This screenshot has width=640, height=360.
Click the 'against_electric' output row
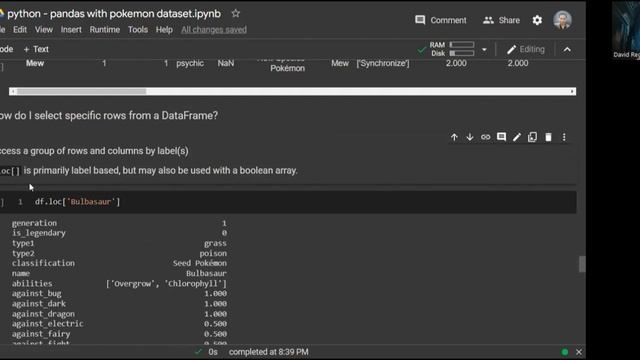point(119,324)
